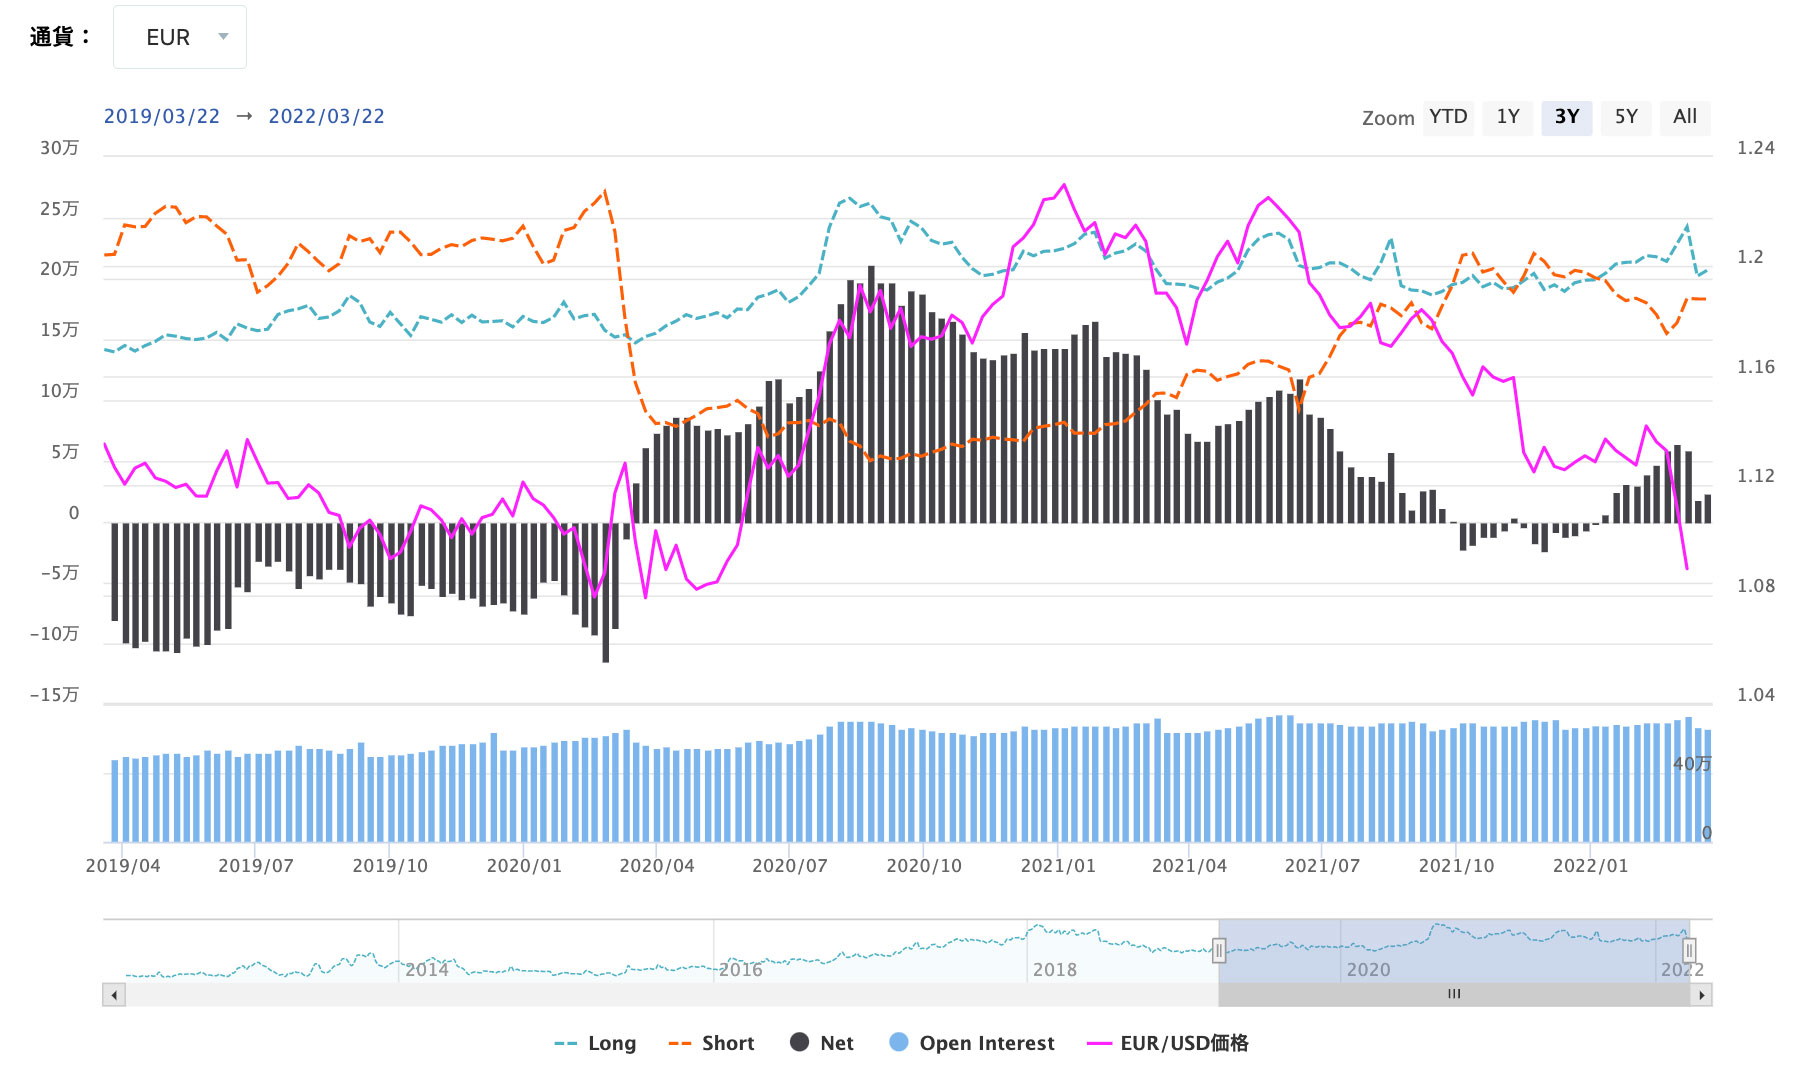
Task: Toggle the Long series legend
Action: pos(595,1043)
